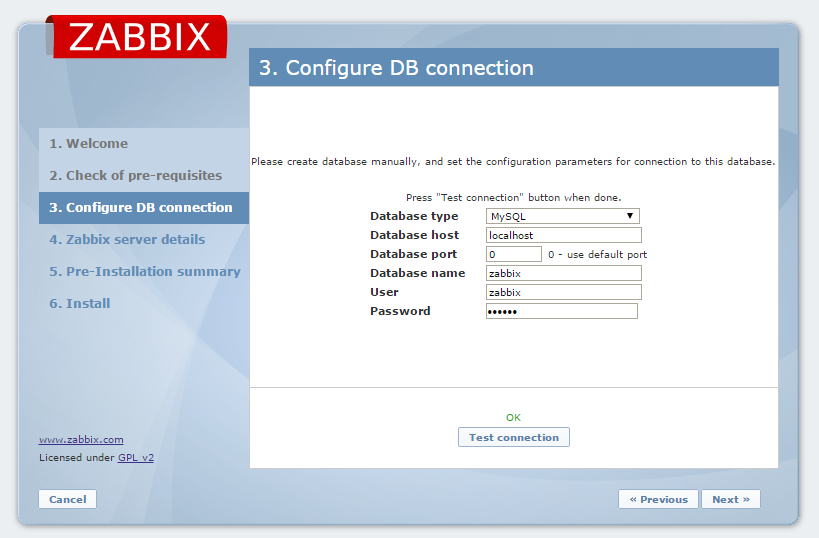Click the Next » button
Screen dimensions: 819x538
[730, 499]
